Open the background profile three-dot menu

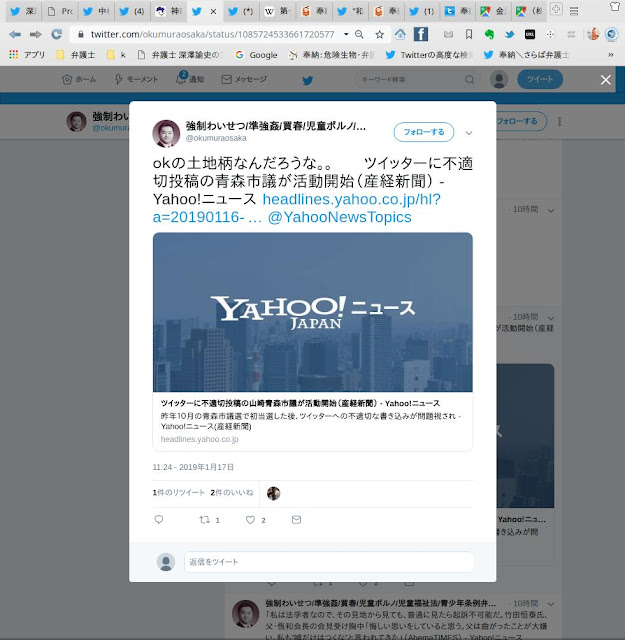[559, 121]
